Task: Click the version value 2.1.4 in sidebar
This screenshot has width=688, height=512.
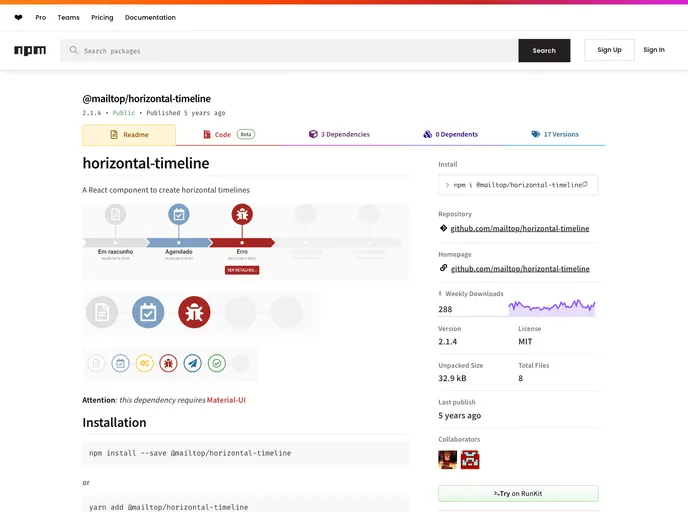Action: (x=448, y=342)
